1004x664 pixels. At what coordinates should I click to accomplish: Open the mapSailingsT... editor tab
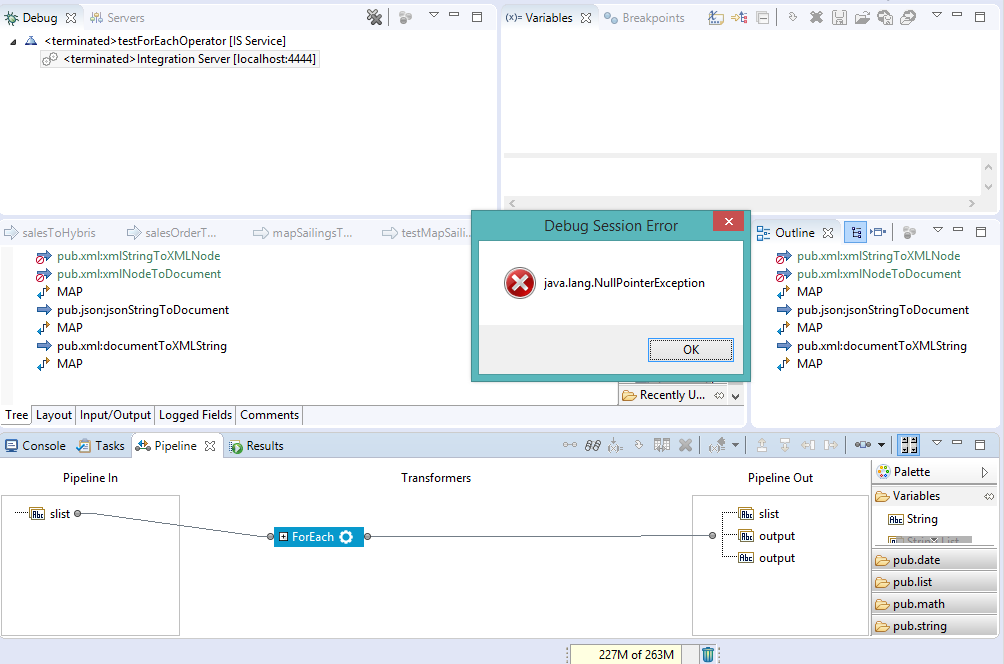(x=303, y=232)
